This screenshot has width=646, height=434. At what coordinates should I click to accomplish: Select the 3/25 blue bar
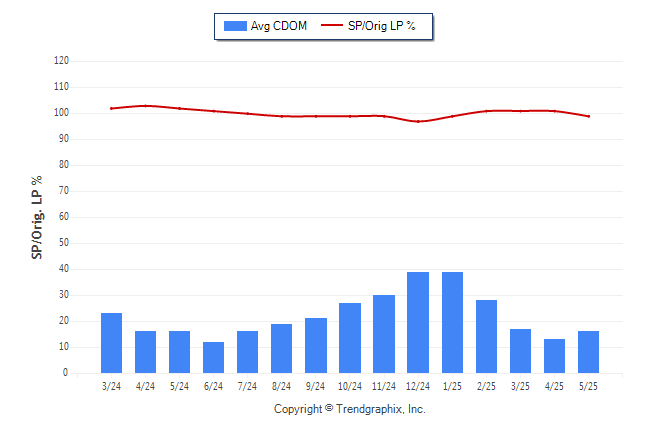click(520, 351)
